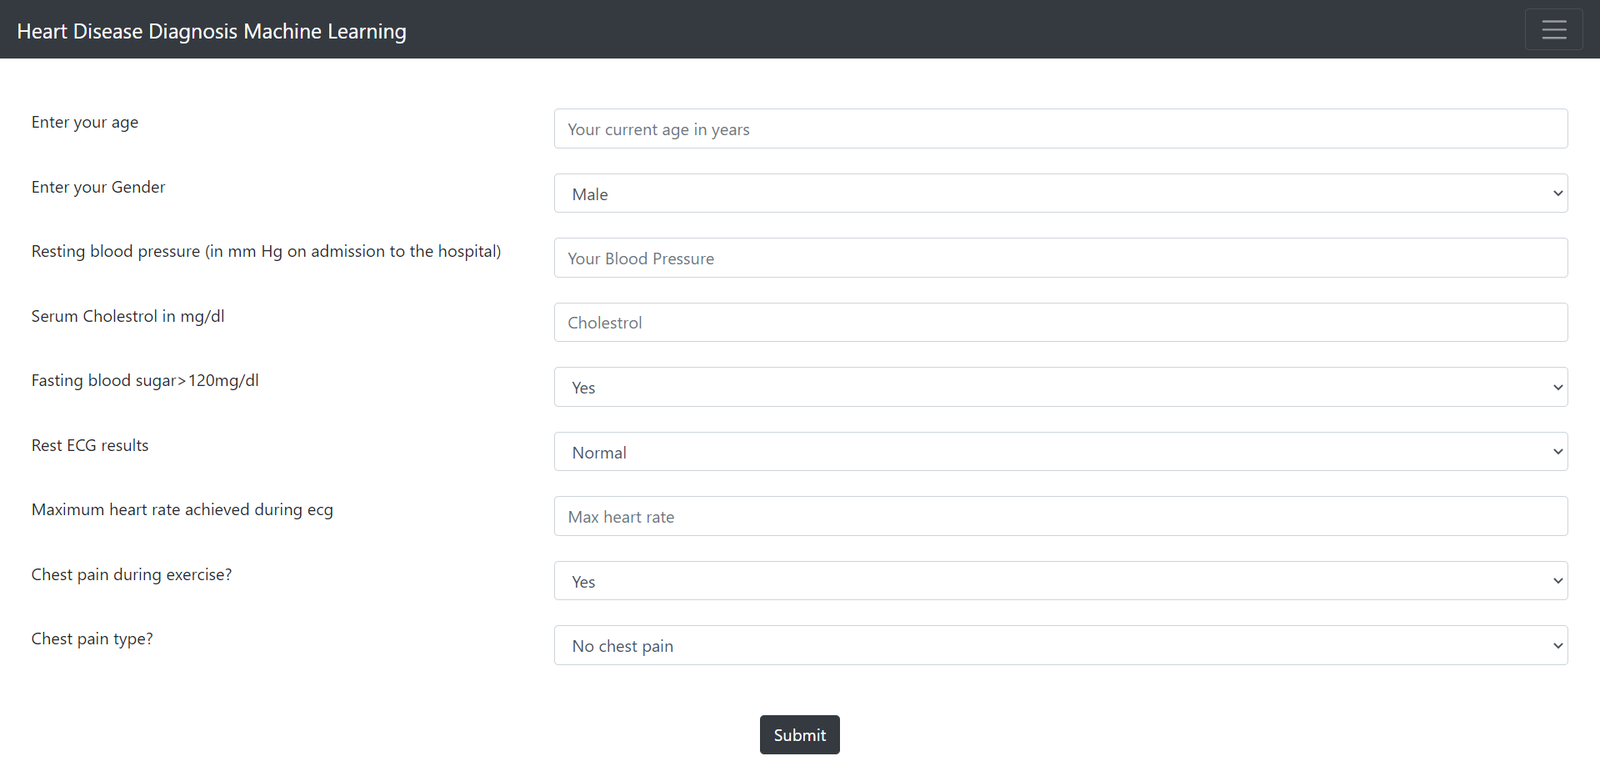Viewport: 1600px width, 762px height.
Task: Click the Serum Cholestrol label text
Action: [128, 316]
